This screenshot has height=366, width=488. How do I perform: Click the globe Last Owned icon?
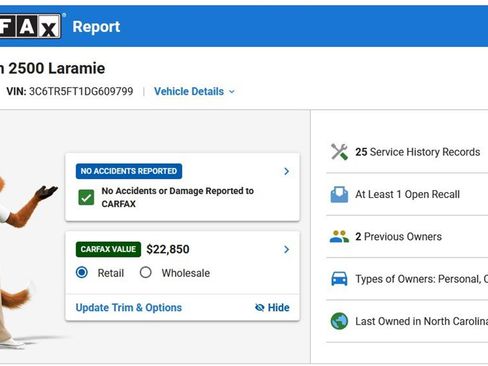339,321
